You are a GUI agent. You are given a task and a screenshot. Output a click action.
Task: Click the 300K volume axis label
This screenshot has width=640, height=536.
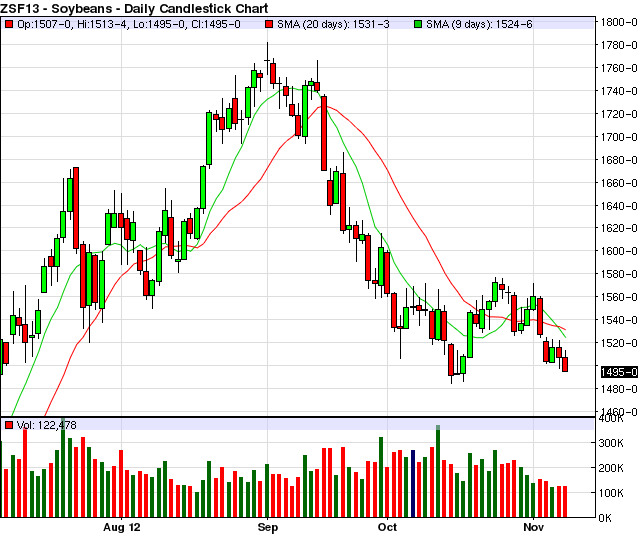pos(611,443)
